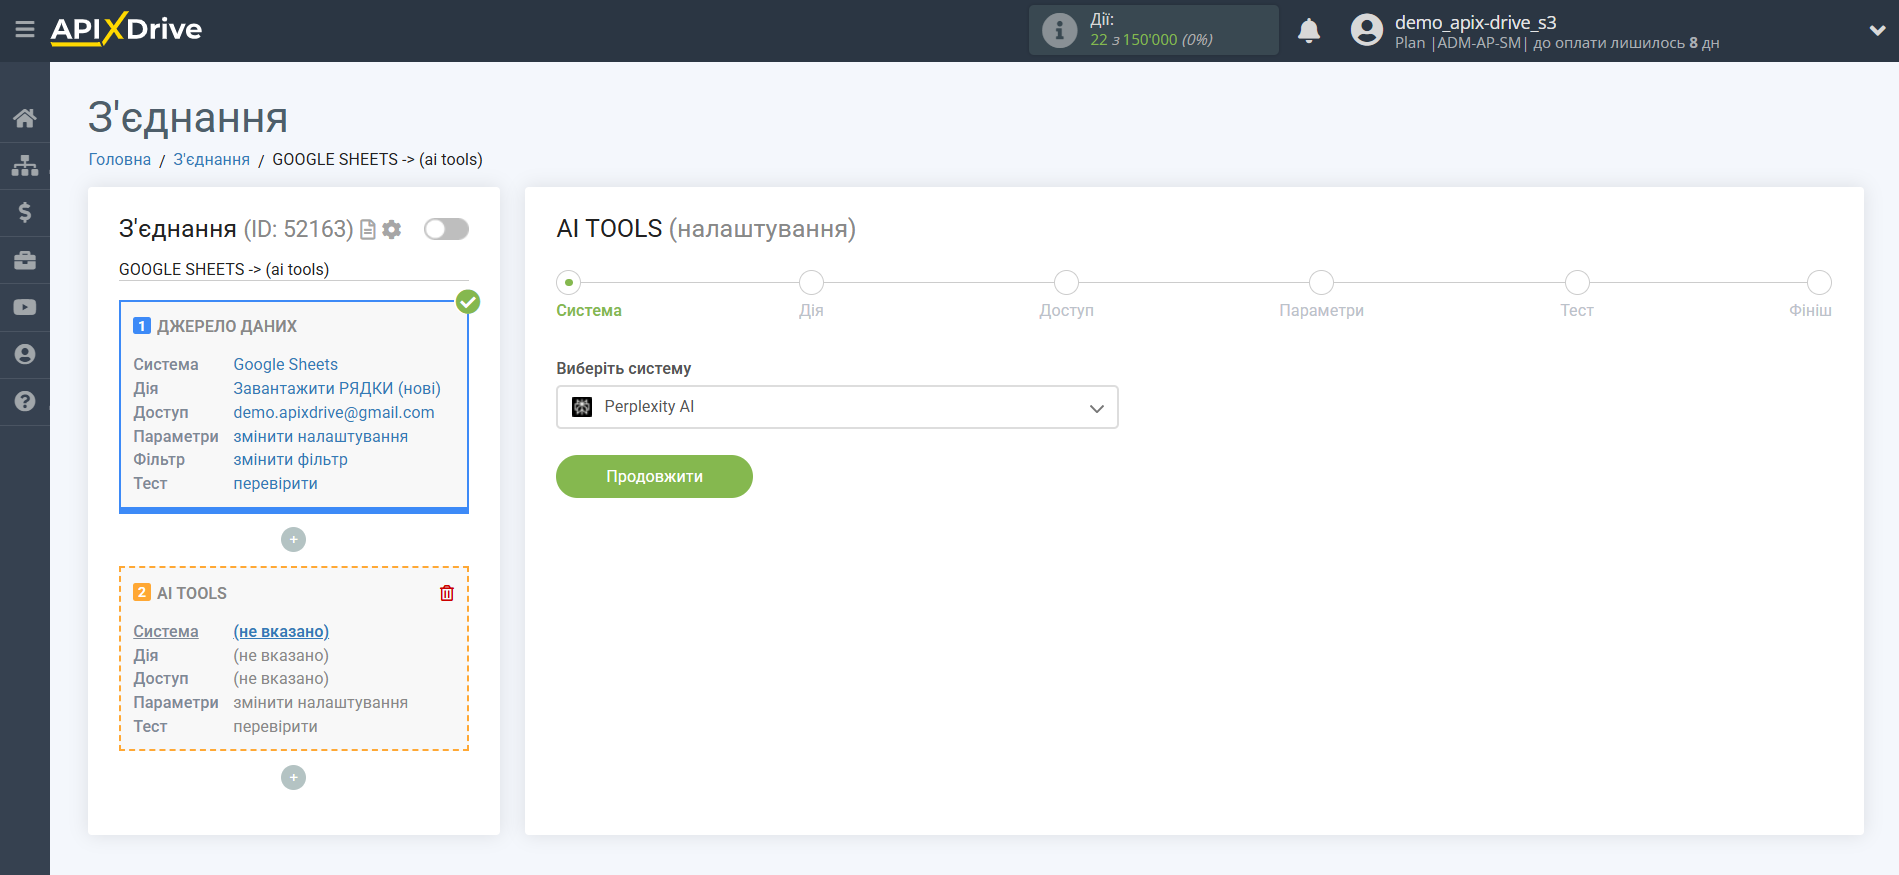The image size is (1899, 875).
Task: Expand the account dropdown chevron
Action: 1877,30
